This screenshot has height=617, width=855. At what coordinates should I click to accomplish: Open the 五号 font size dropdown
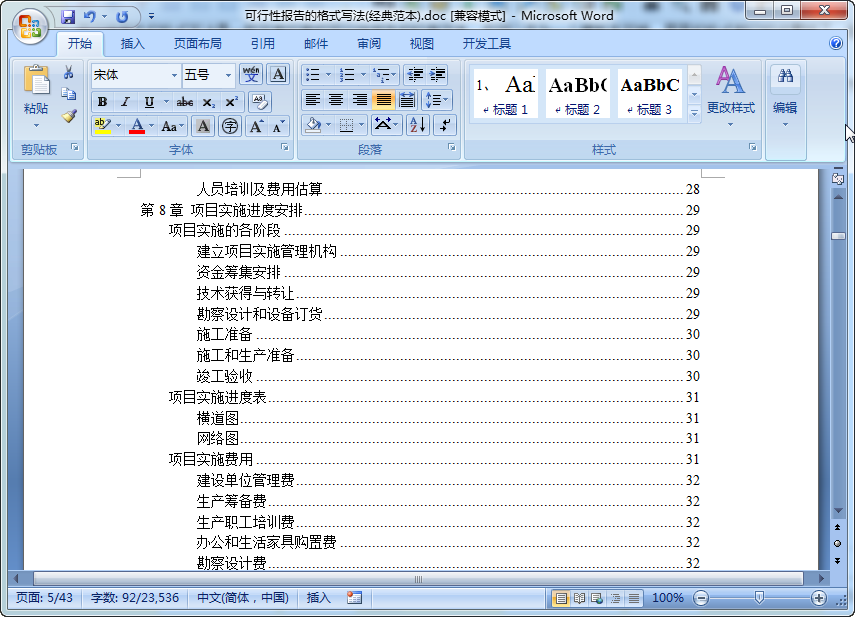(x=228, y=75)
